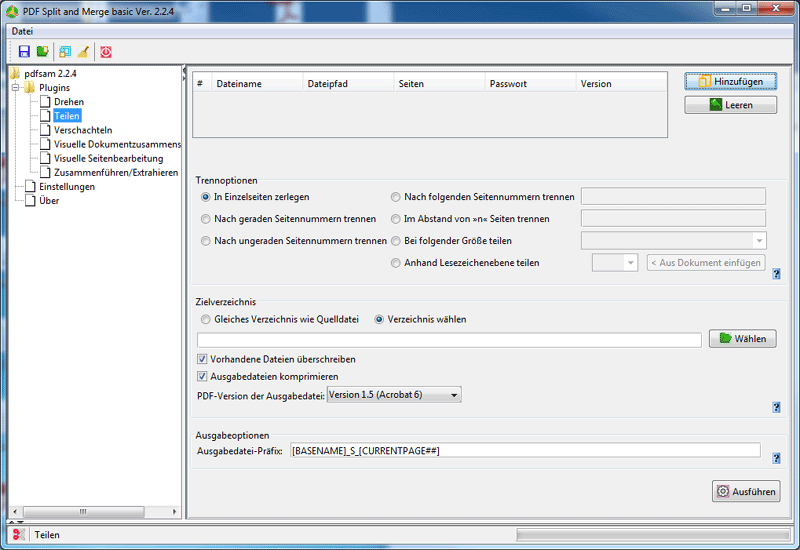
Task: Click the Seiten column header
Action: pyautogui.click(x=439, y=84)
